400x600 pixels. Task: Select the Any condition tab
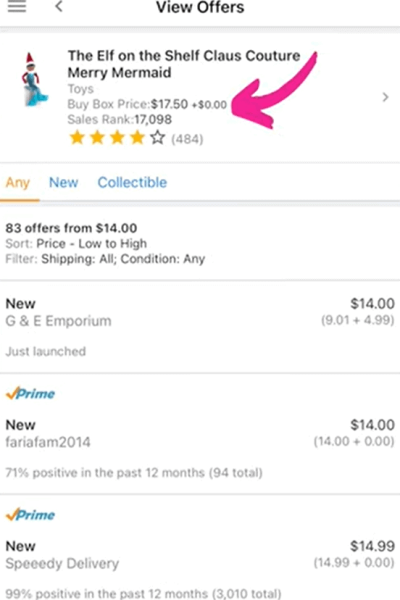[x=18, y=183]
